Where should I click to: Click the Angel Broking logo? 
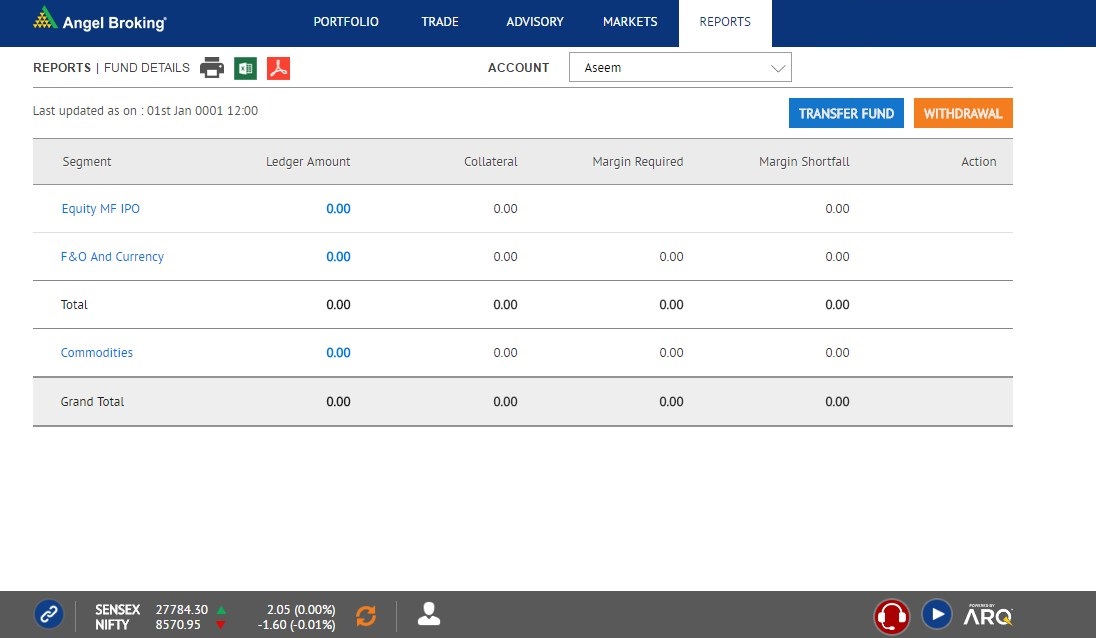coord(100,21)
